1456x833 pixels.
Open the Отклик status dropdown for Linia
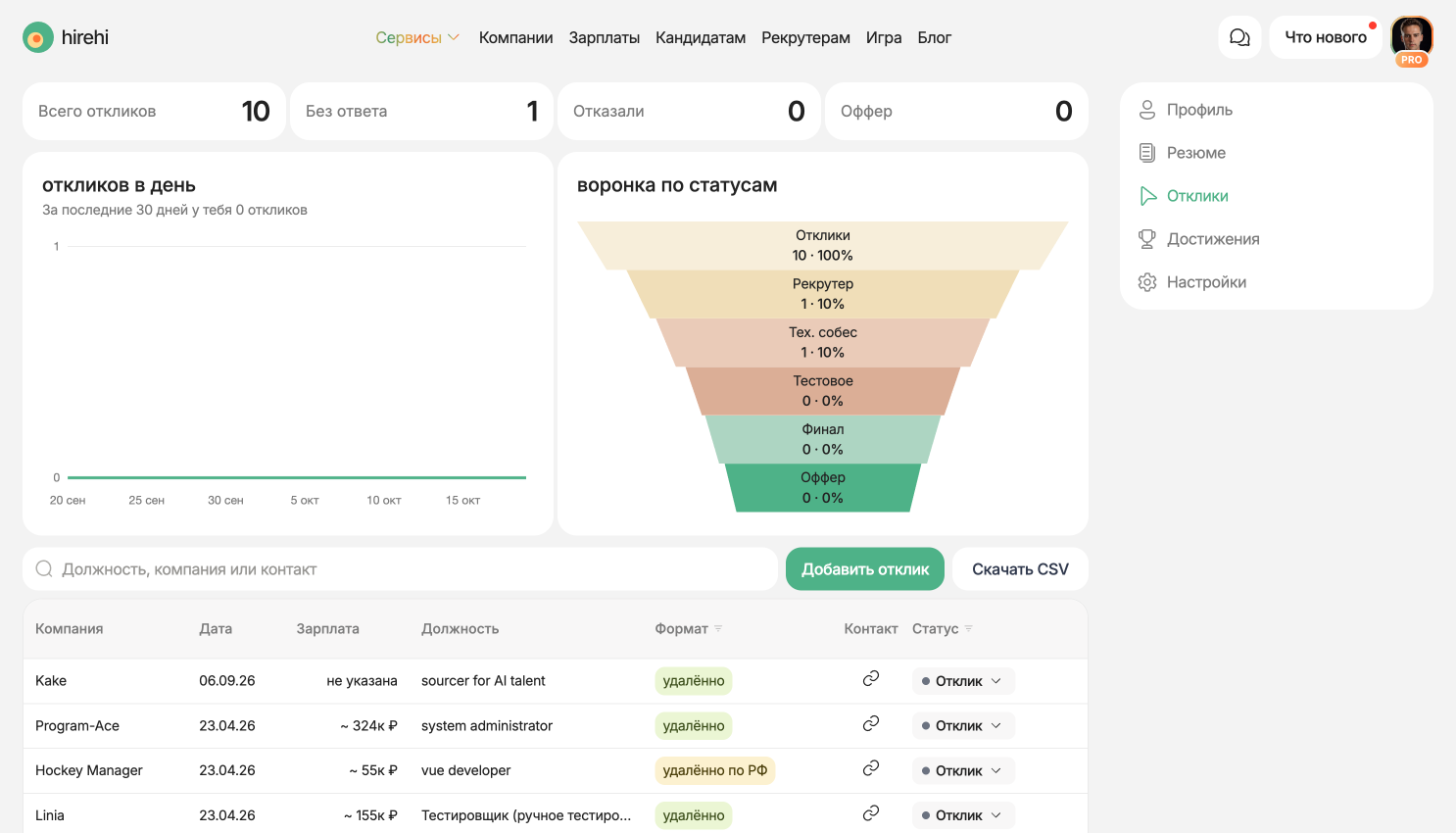[963, 815]
